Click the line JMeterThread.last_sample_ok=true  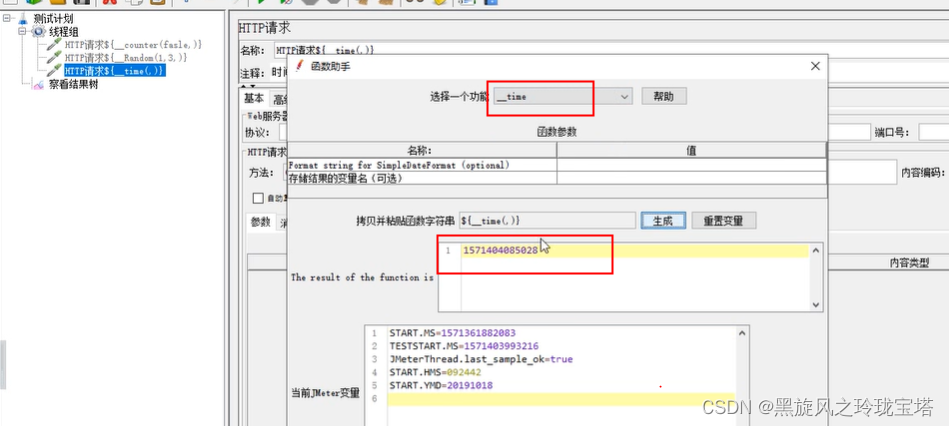[481, 359]
